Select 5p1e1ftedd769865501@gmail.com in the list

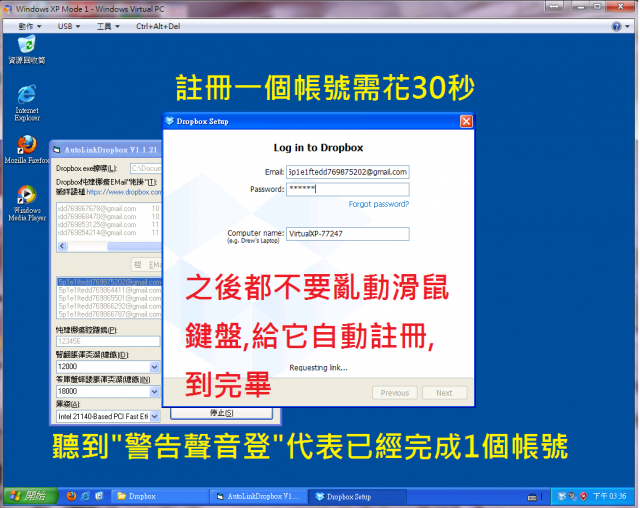coord(109,298)
